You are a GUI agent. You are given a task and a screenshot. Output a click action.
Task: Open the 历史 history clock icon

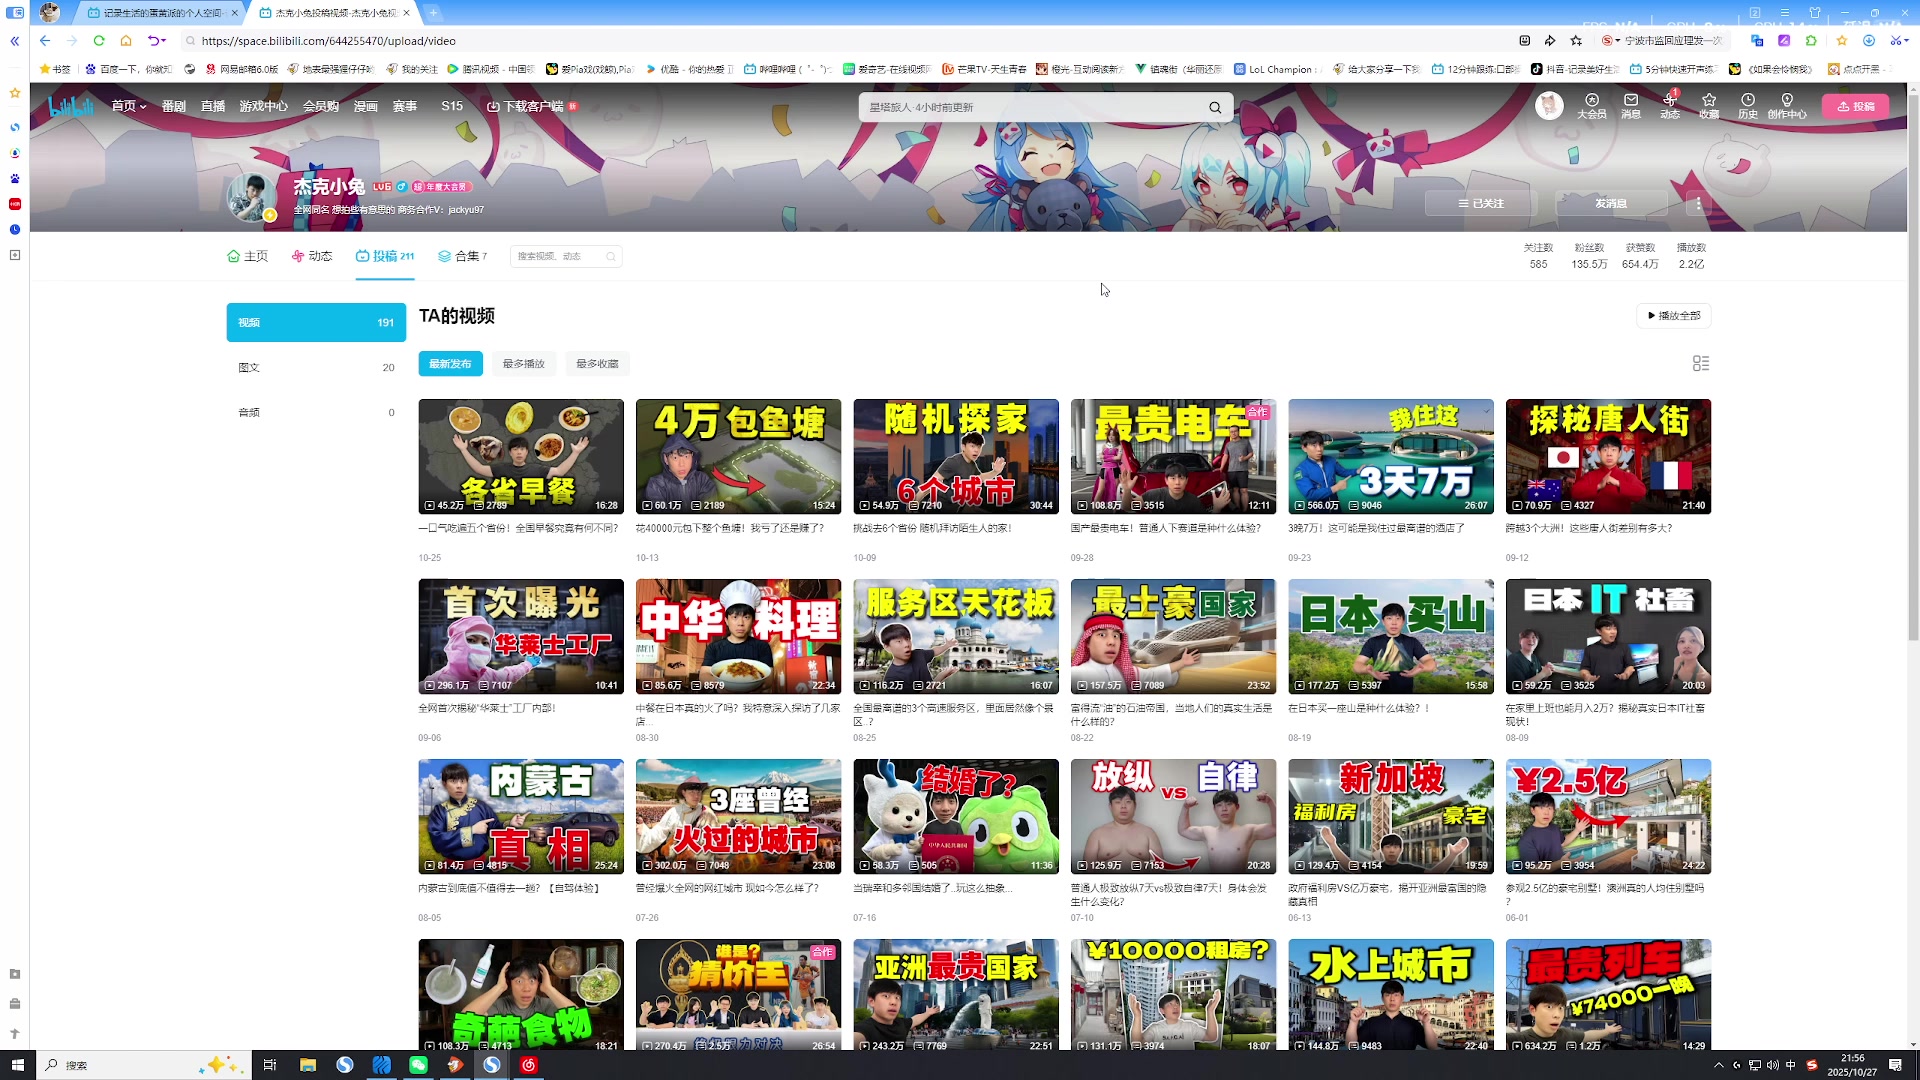click(x=1747, y=104)
